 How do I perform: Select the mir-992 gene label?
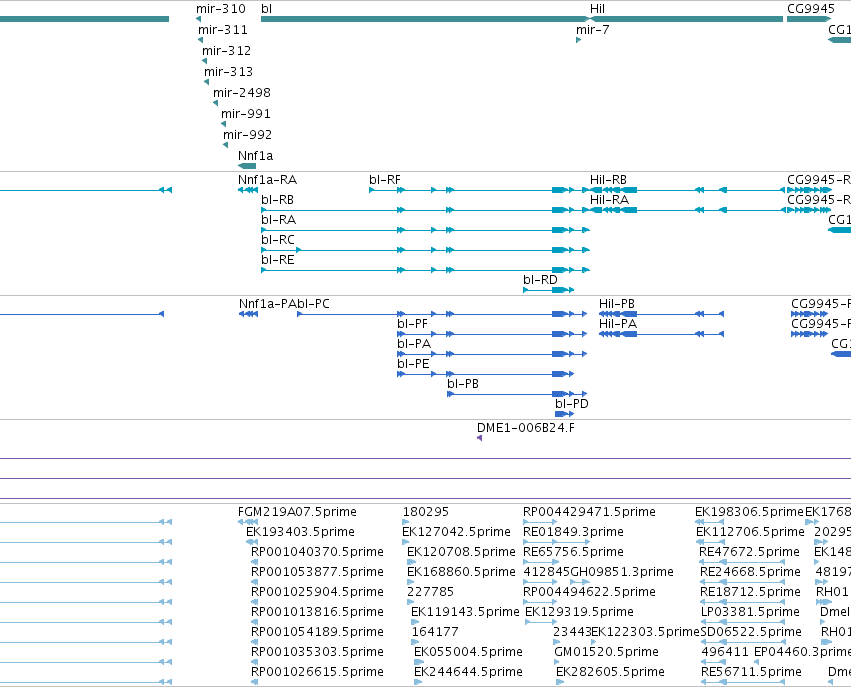point(247,135)
